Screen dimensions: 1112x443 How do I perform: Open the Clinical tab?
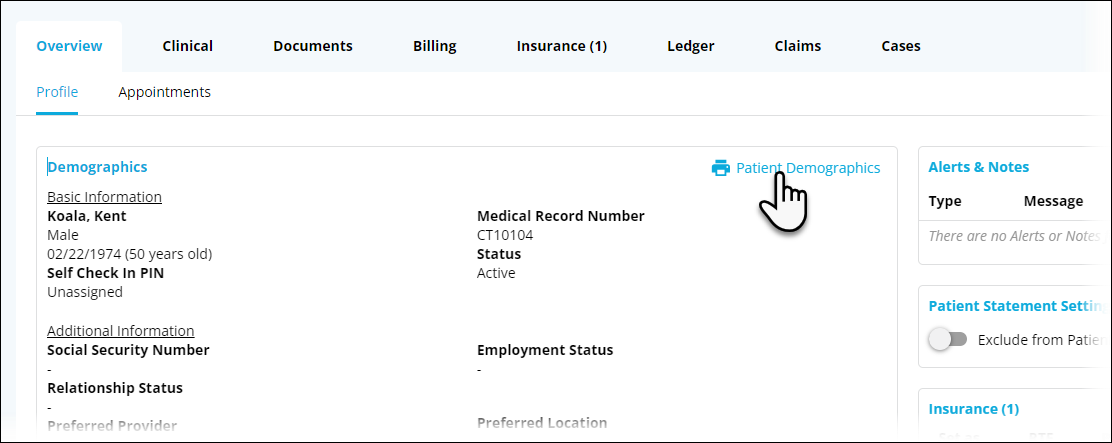click(188, 46)
